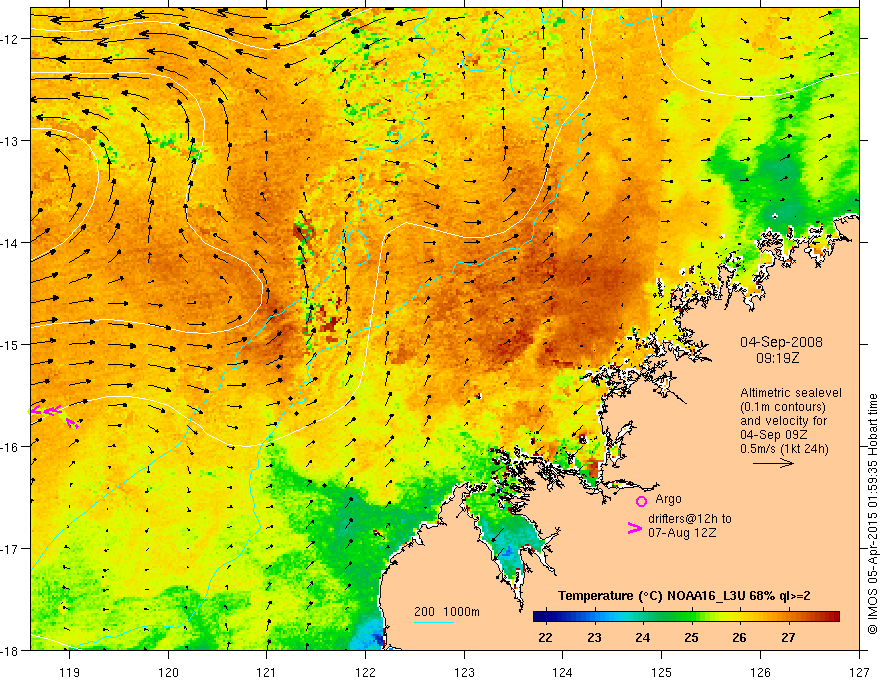Screen dimensions: 880x680
Task: Click the '07-Aug 12Z' legend text
Action: tap(682, 533)
